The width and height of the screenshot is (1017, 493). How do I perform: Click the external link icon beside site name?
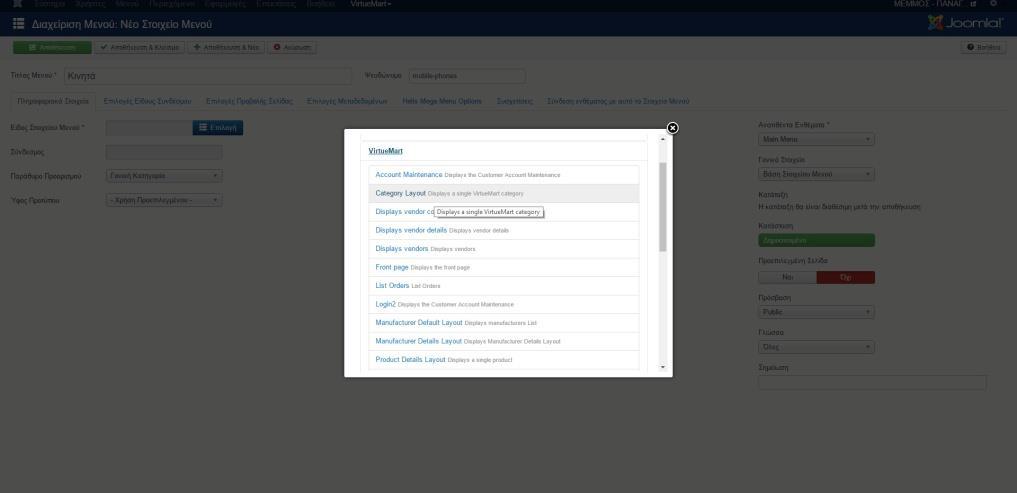973,4
